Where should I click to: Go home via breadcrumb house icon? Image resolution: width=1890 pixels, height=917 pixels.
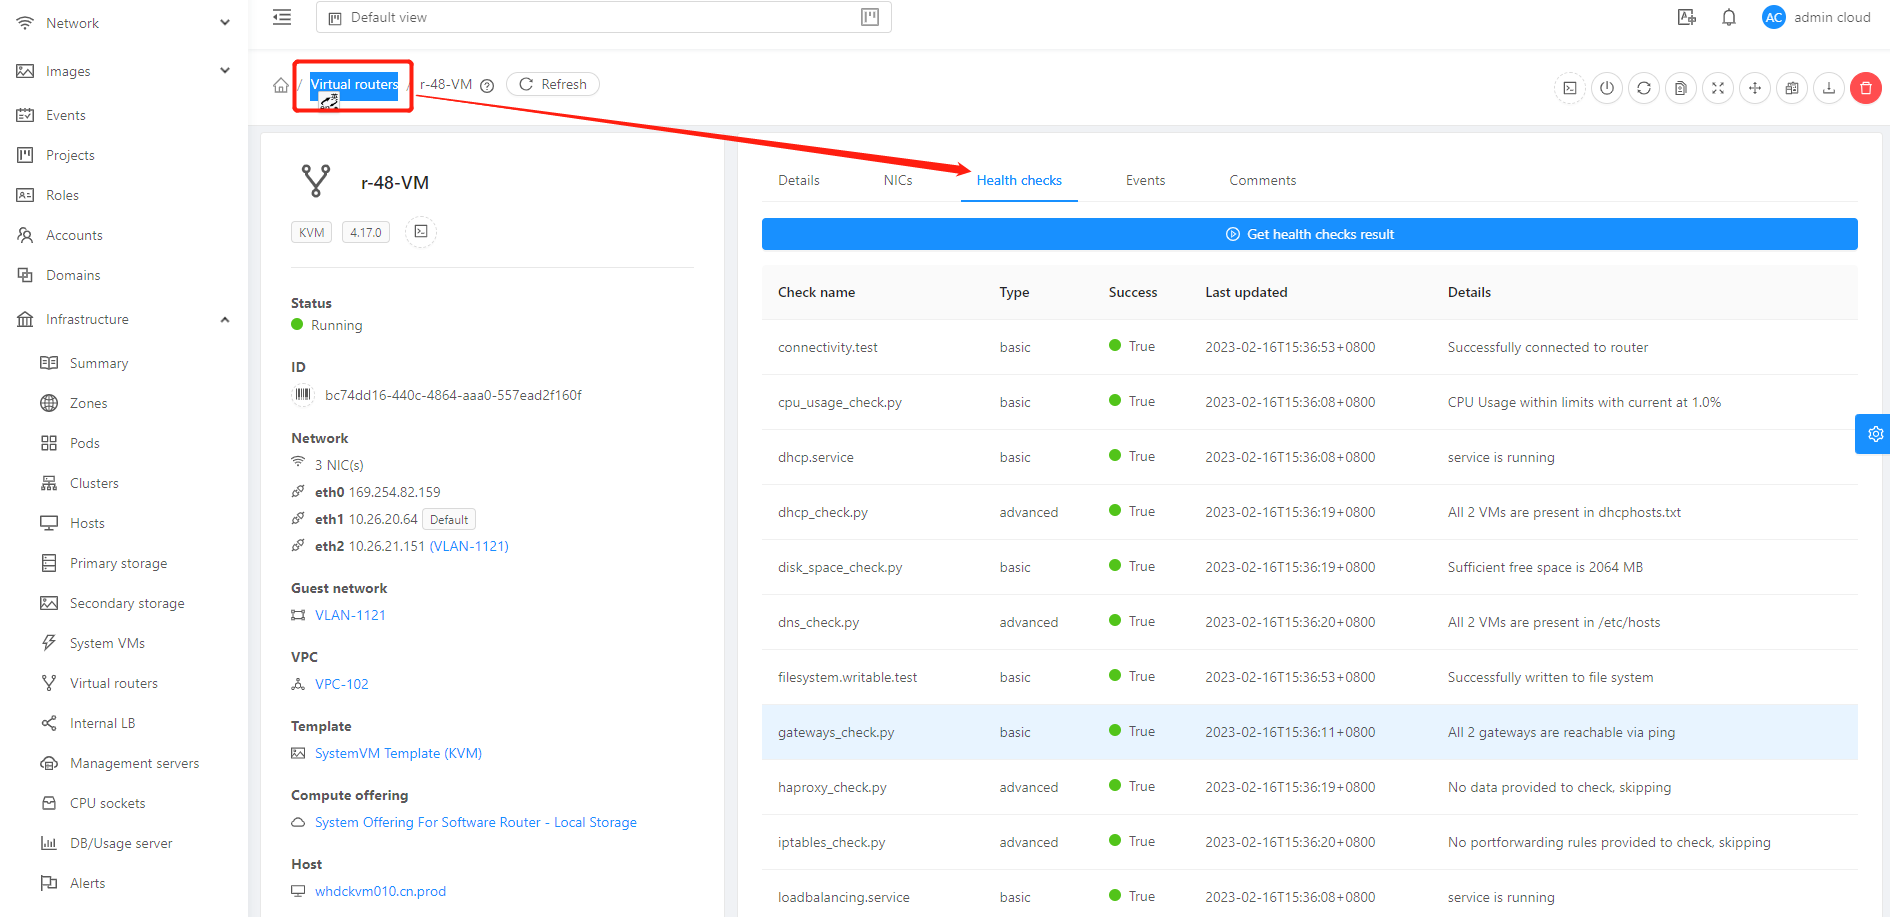(281, 85)
